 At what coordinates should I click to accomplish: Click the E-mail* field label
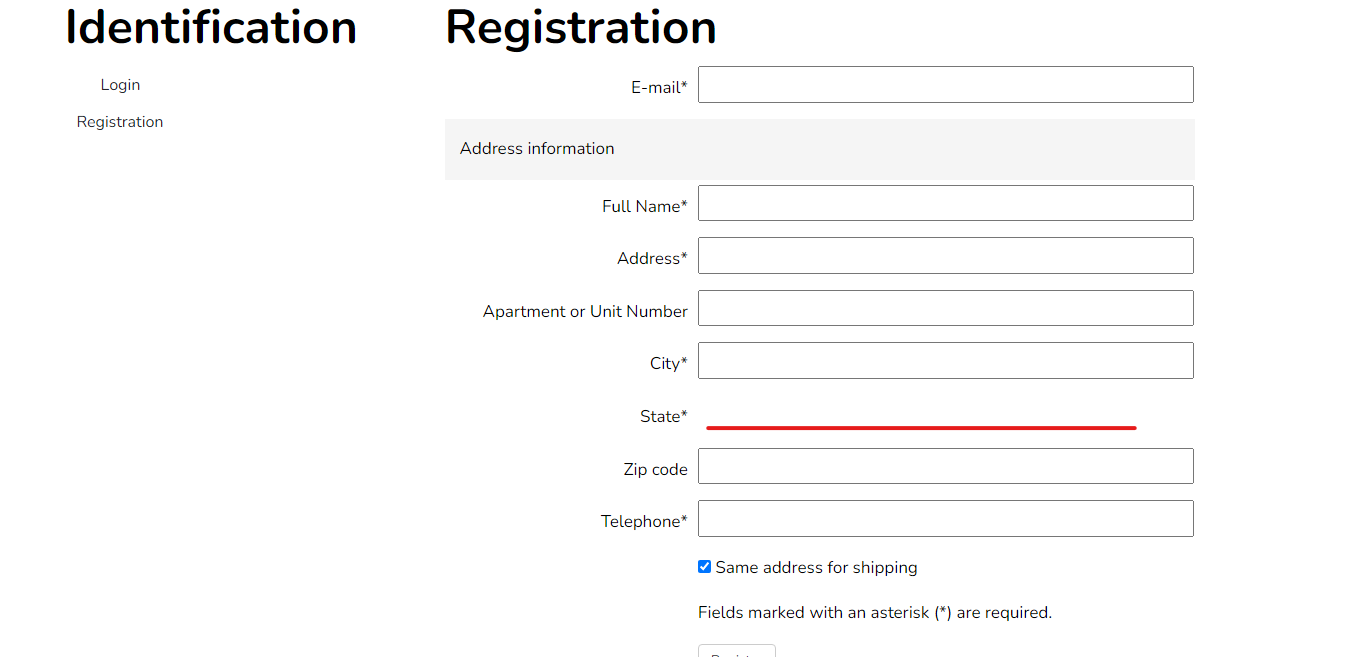click(x=659, y=88)
